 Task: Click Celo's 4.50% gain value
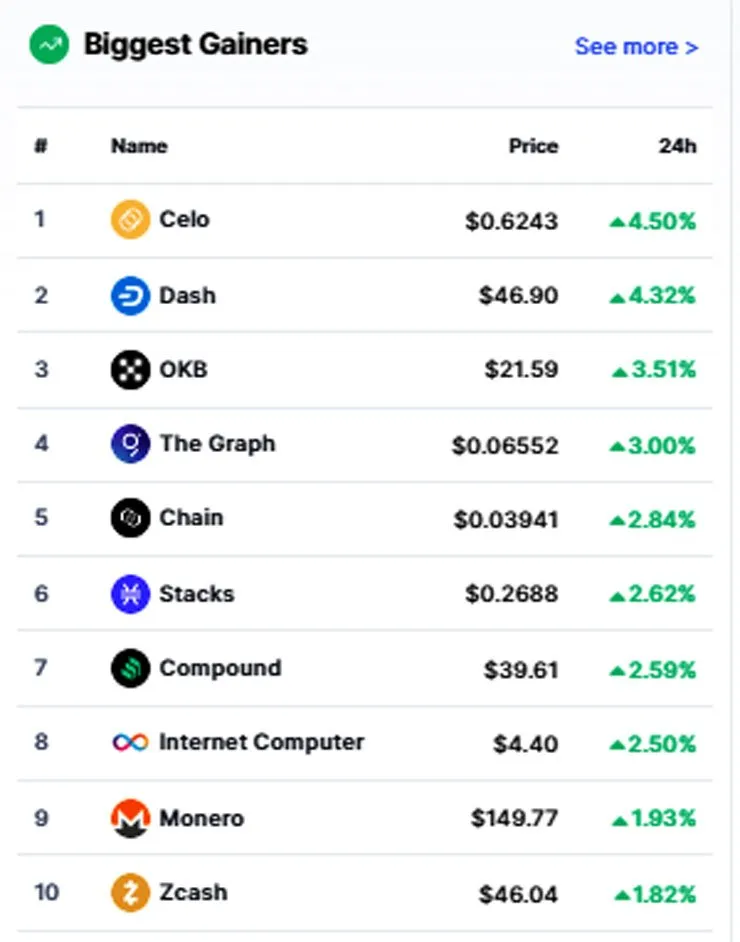click(653, 222)
